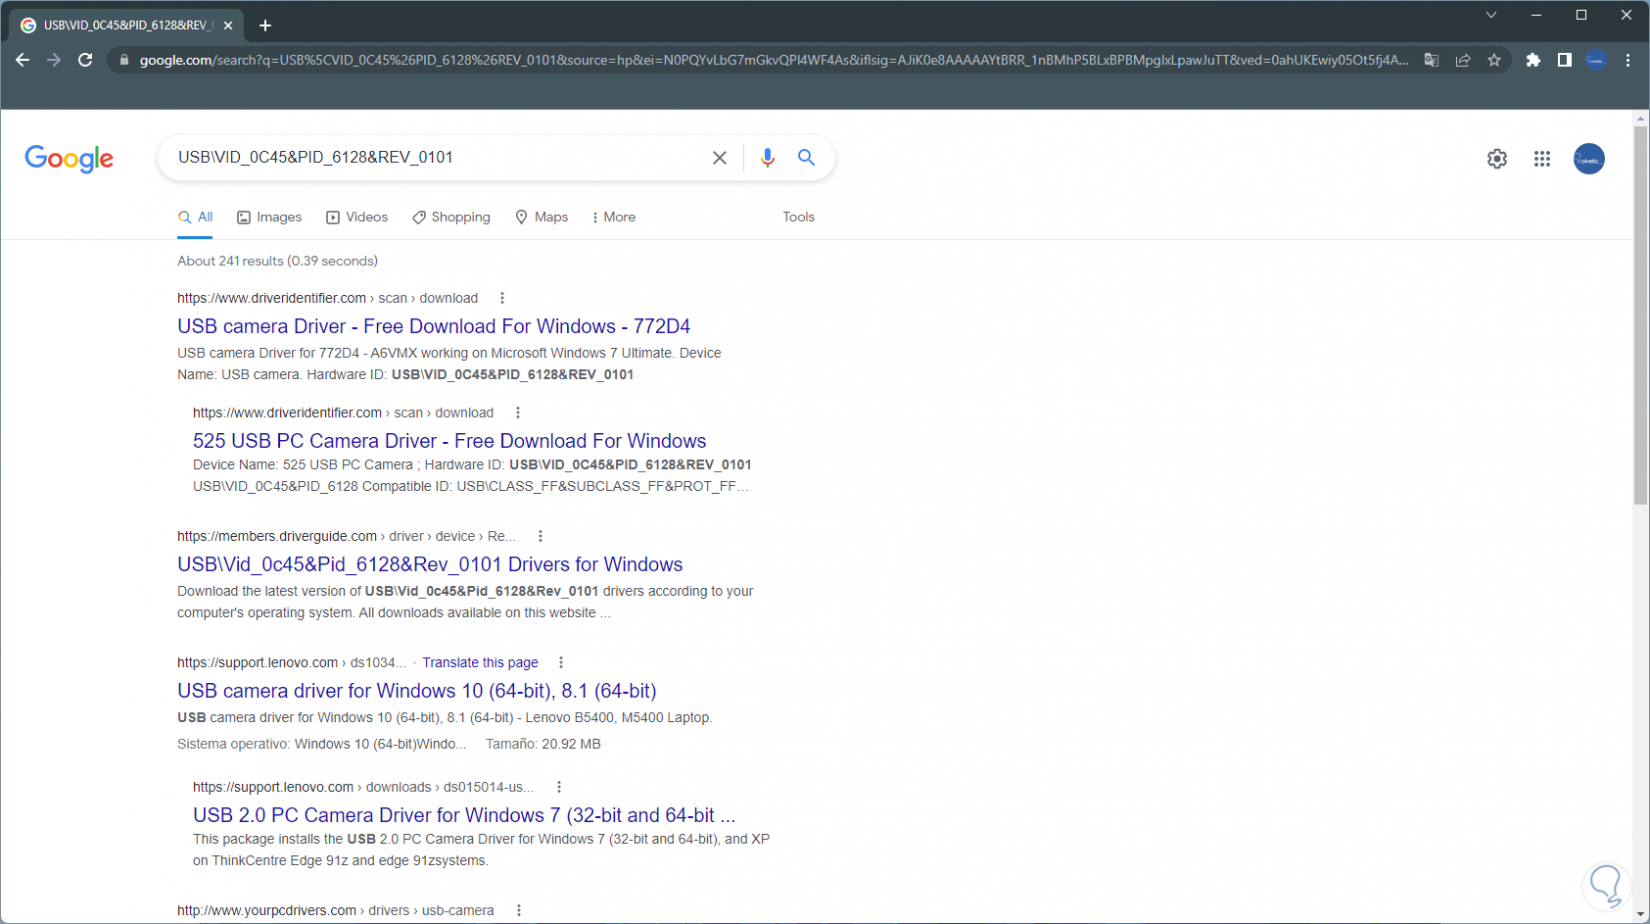The width and height of the screenshot is (1650, 924).
Task: Open Chrome three-dot menu
Action: click(1628, 60)
